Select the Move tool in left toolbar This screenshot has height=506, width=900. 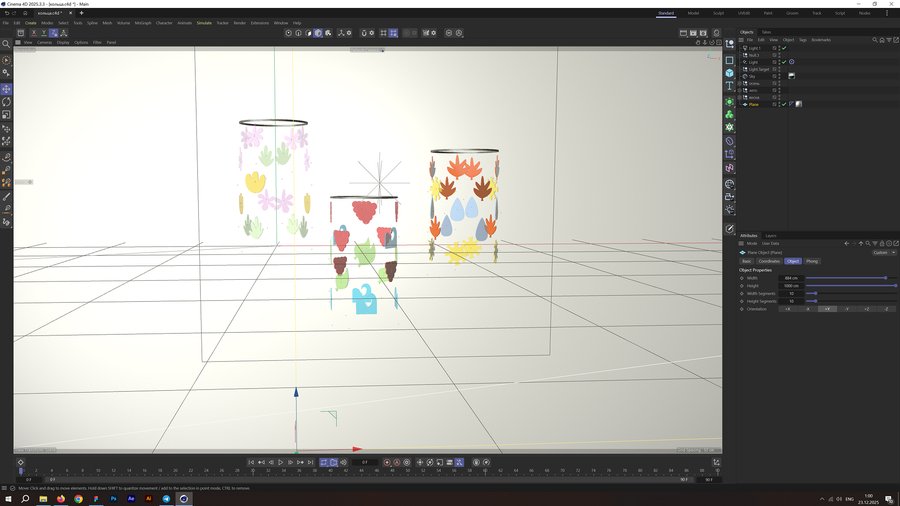(6, 89)
